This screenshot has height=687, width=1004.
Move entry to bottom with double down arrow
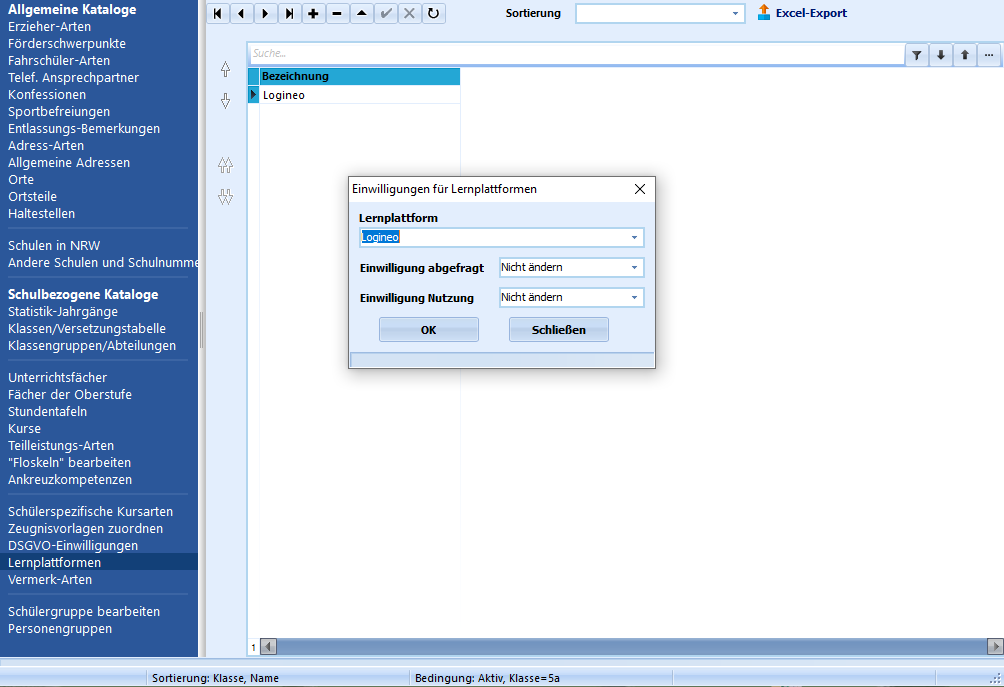[x=225, y=197]
